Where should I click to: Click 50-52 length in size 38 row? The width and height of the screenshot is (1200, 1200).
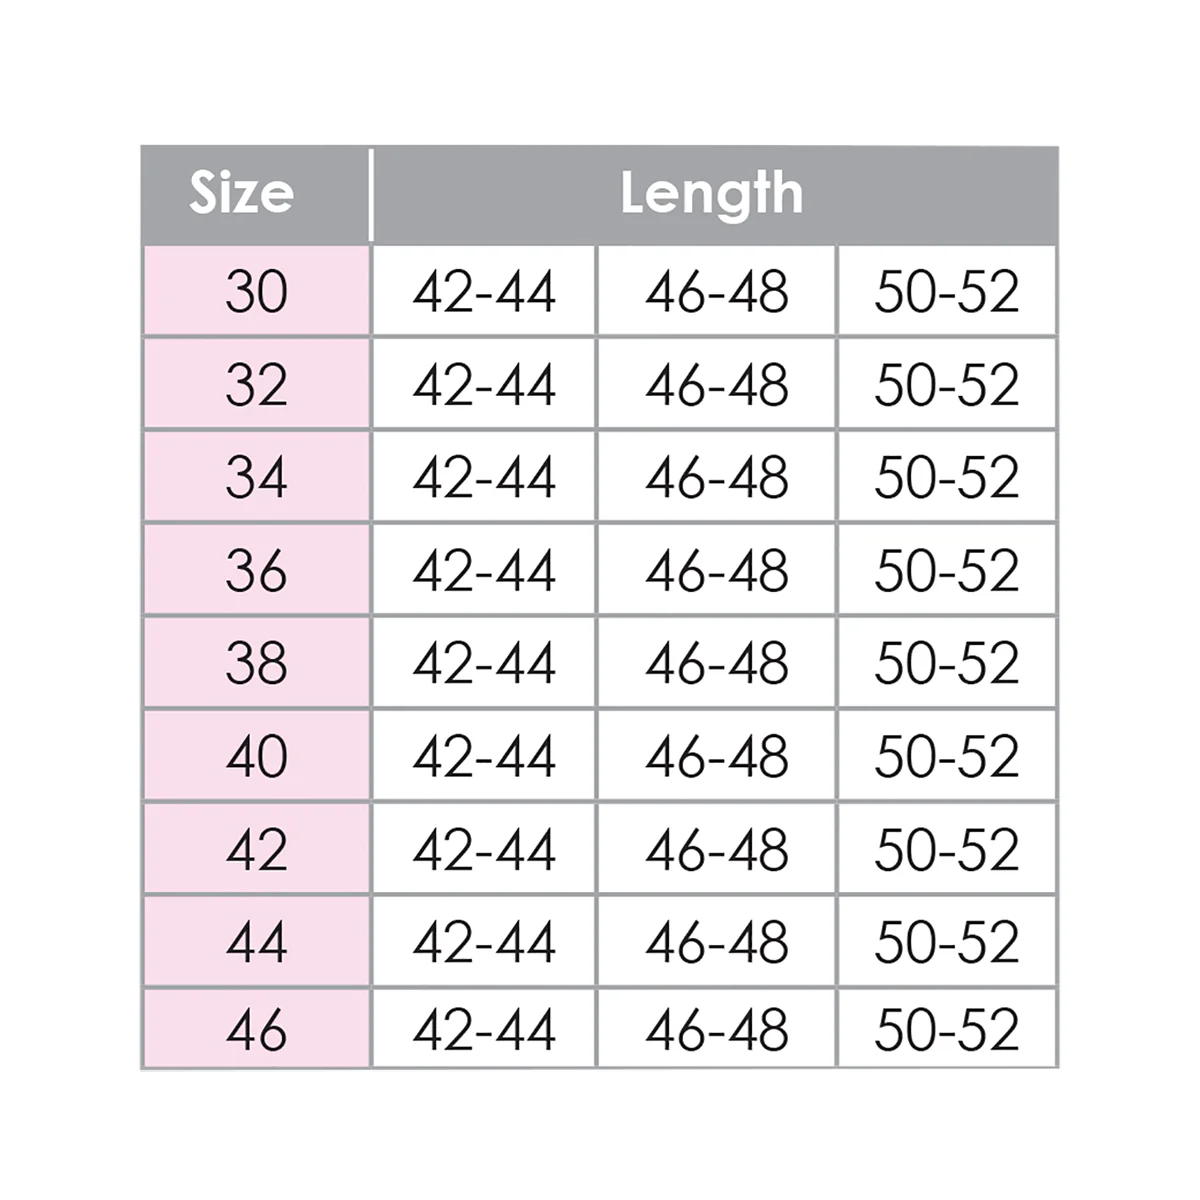[947, 663]
